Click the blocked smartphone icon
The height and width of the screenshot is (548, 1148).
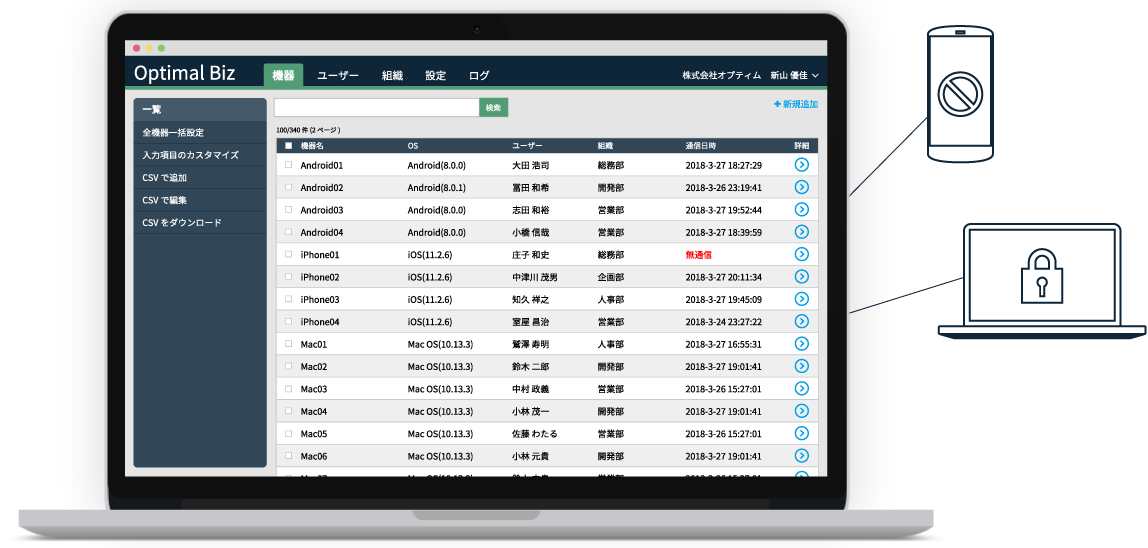(x=960, y=94)
